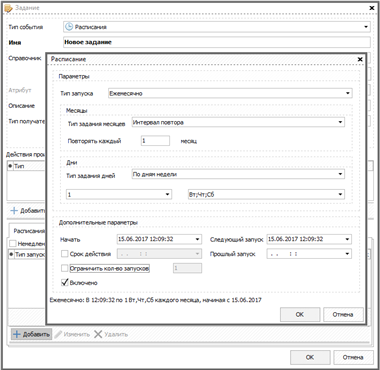
Task: Click the Добавить button with plus icon at bottom
Action: pyautogui.click(x=31, y=334)
